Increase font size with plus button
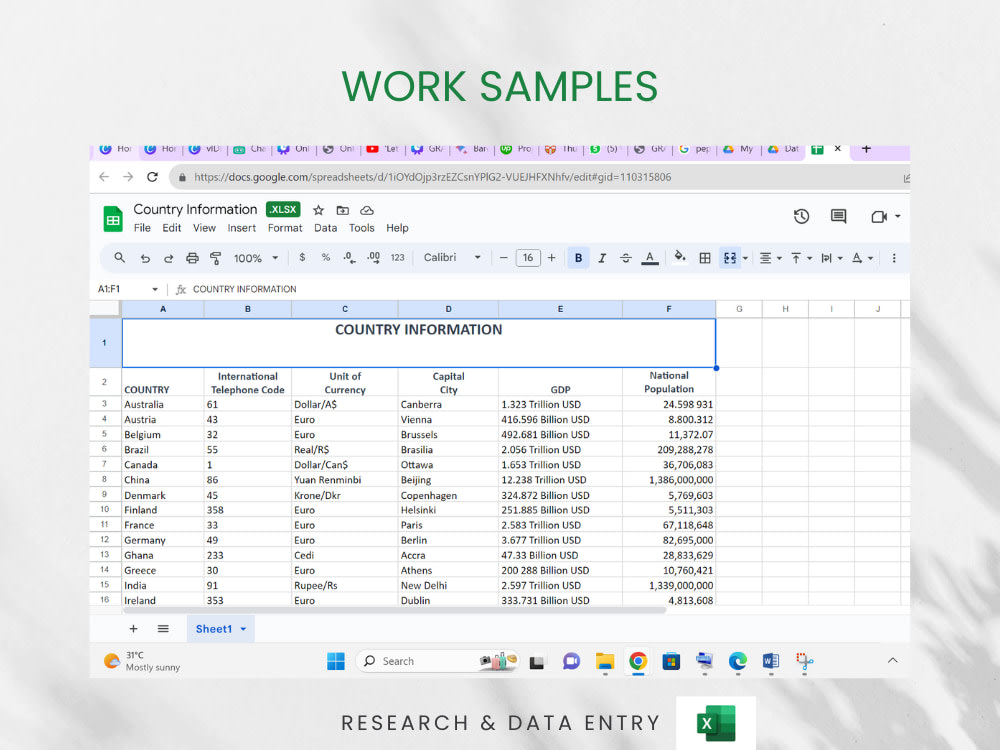Screen dimensions: 1000x750 click(552, 258)
